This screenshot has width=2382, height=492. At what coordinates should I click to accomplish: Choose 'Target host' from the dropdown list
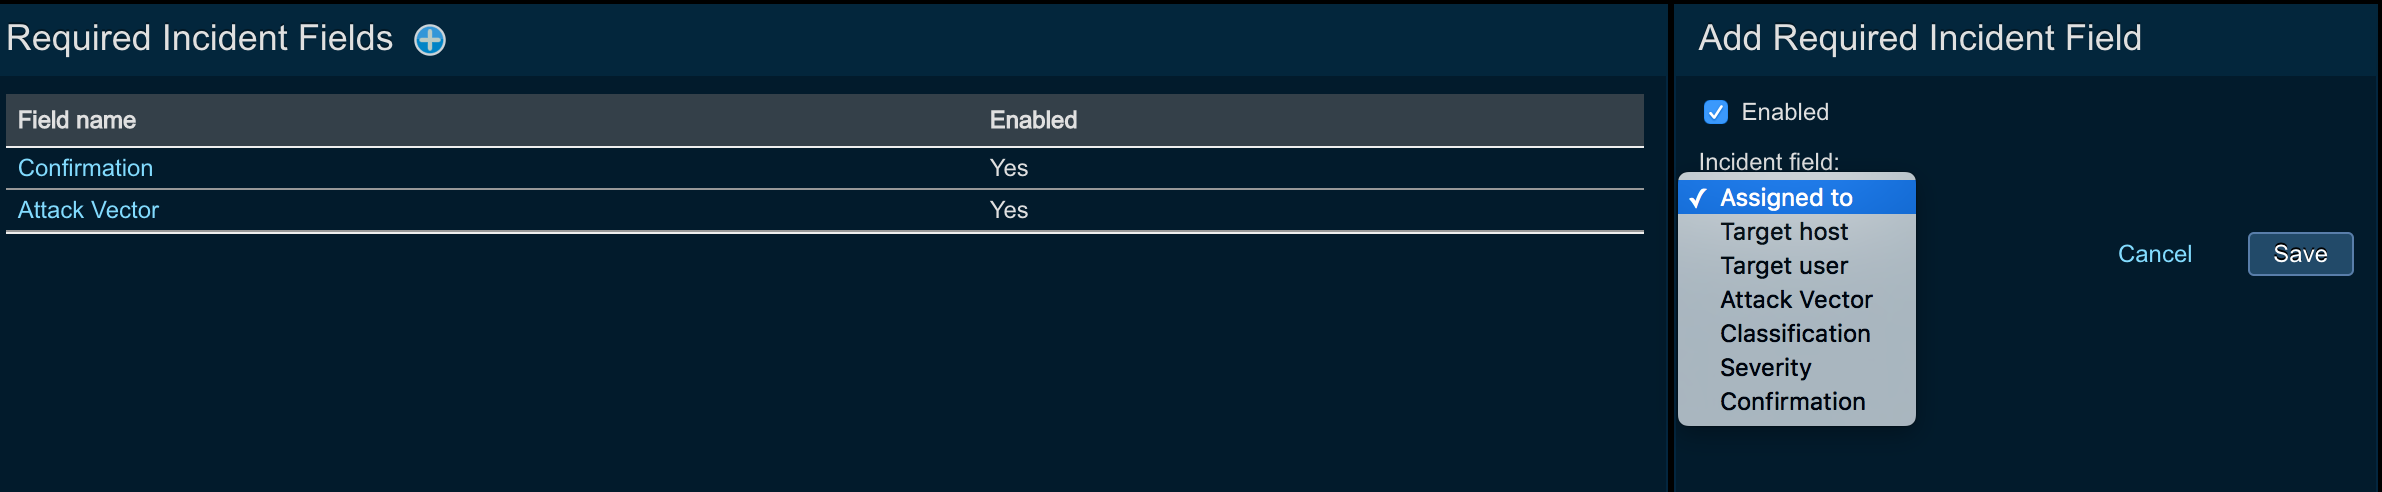(1784, 232)
